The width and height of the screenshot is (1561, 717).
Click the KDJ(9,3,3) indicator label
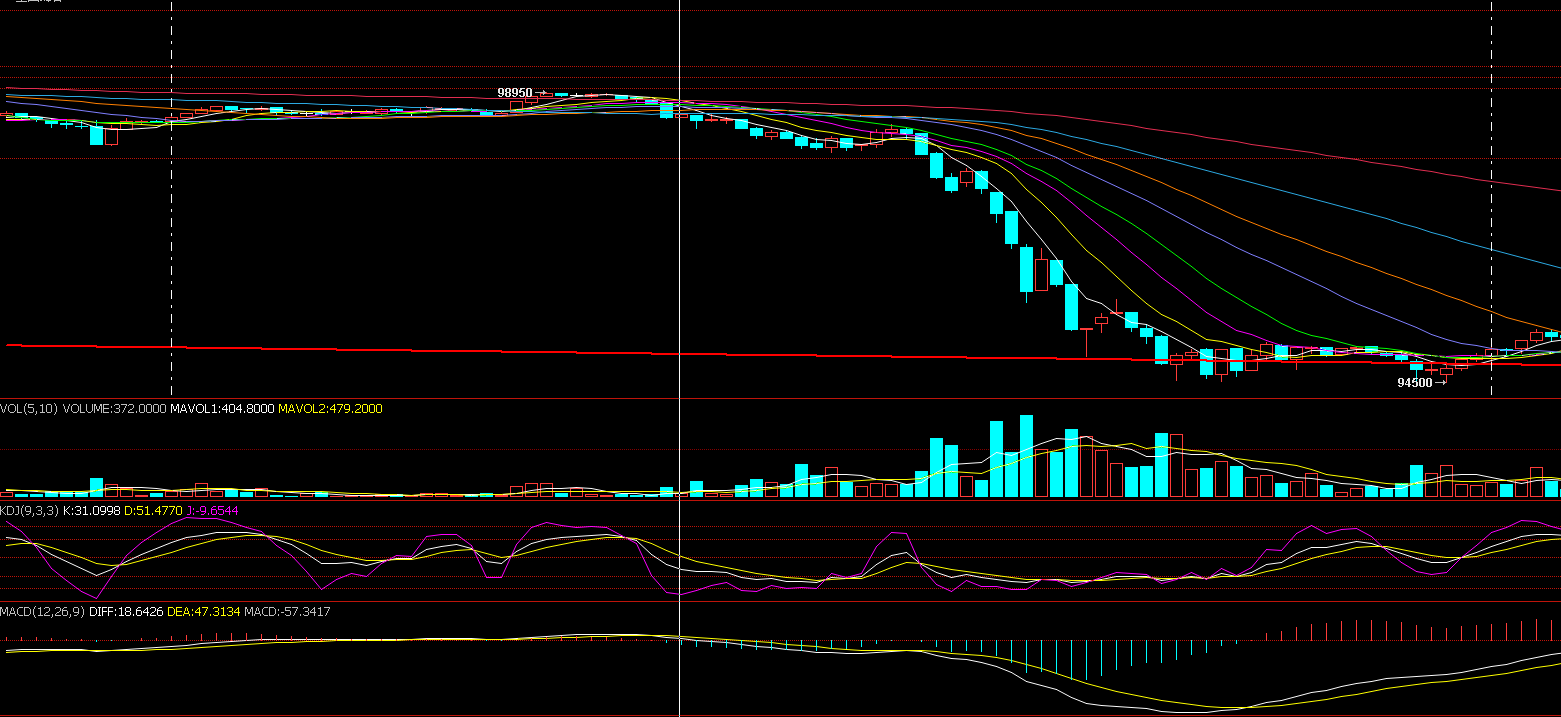(30, 510)
